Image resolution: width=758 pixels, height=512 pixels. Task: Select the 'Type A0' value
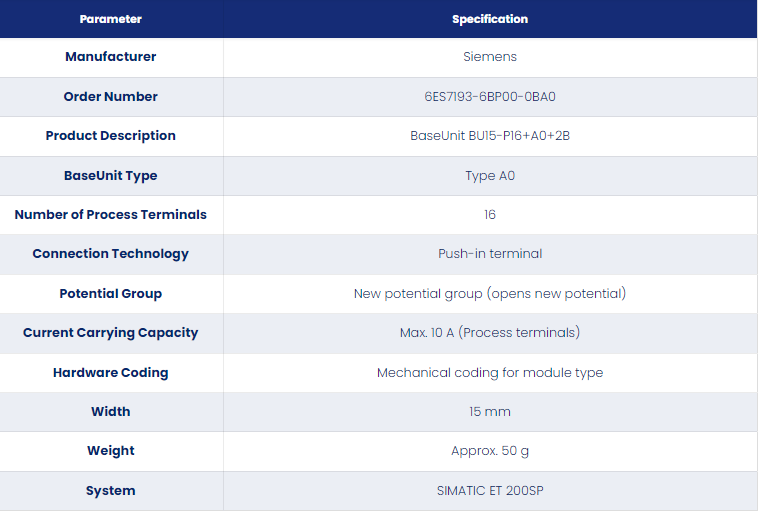(490, 175)
